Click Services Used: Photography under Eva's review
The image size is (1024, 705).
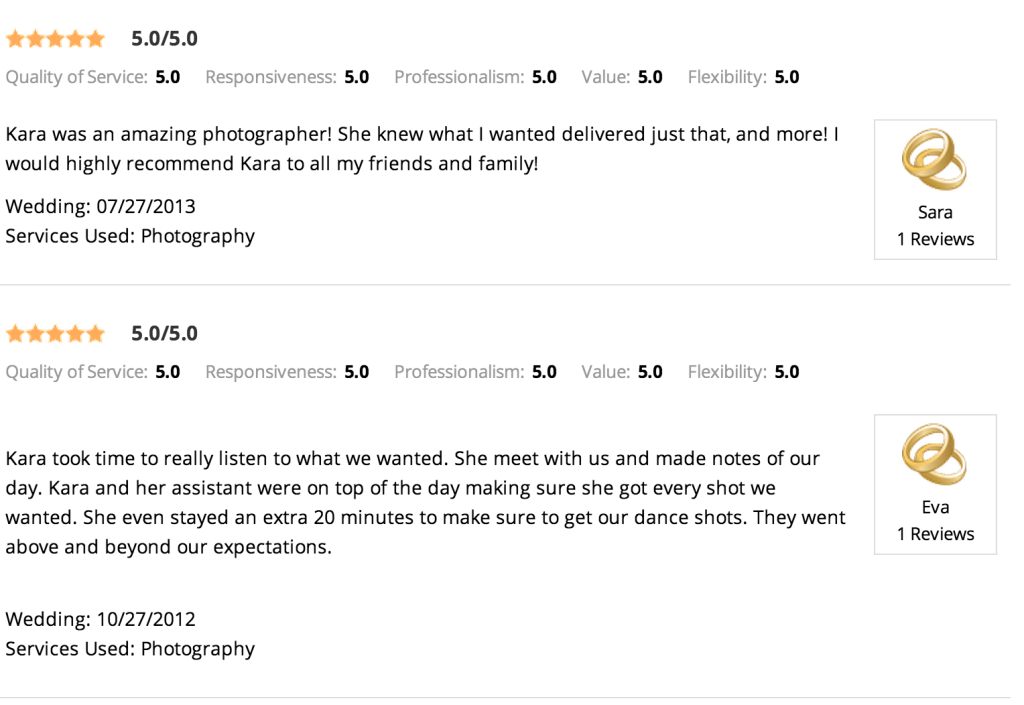[130, 649]
